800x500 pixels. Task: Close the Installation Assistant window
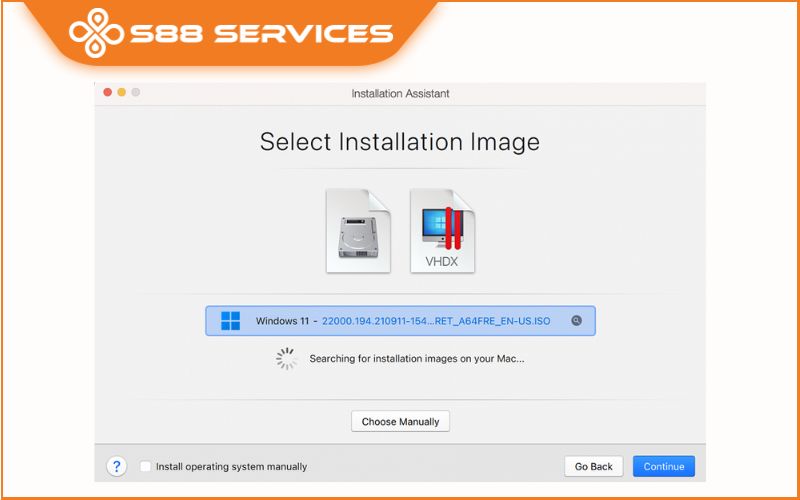click(x=108, y=92)
